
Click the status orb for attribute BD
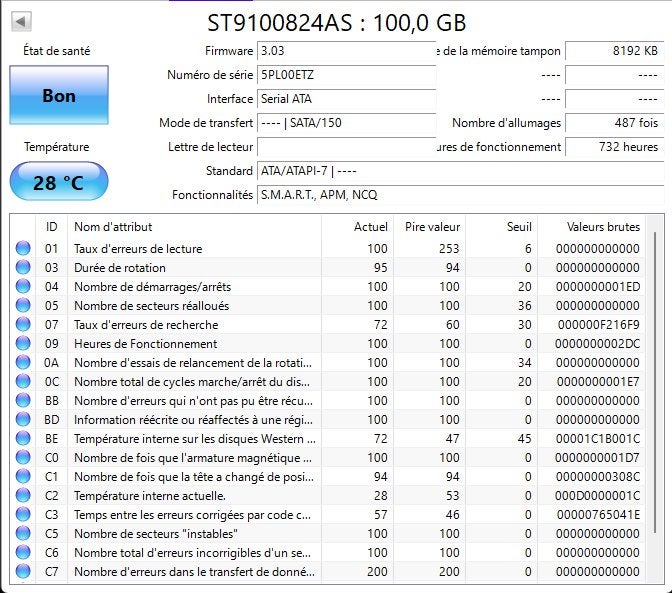(x=23, y=419)
